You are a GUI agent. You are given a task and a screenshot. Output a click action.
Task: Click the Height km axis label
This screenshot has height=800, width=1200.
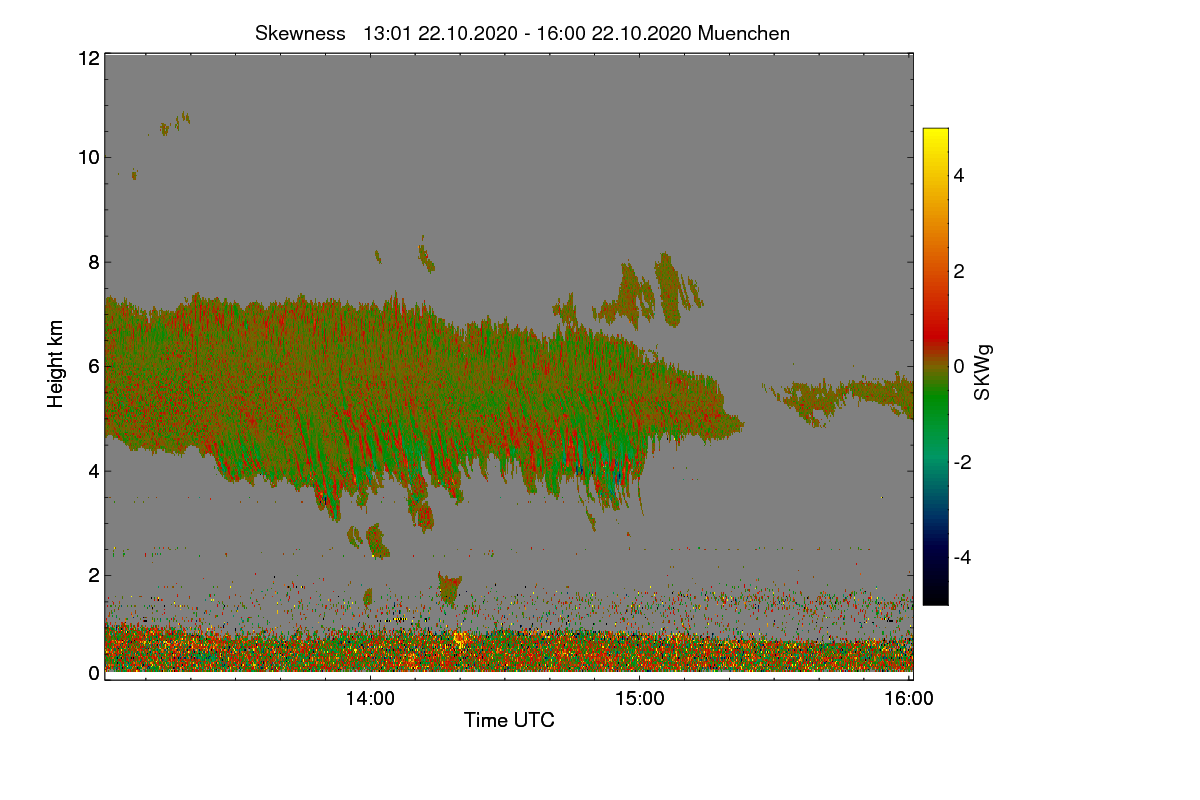56,364
